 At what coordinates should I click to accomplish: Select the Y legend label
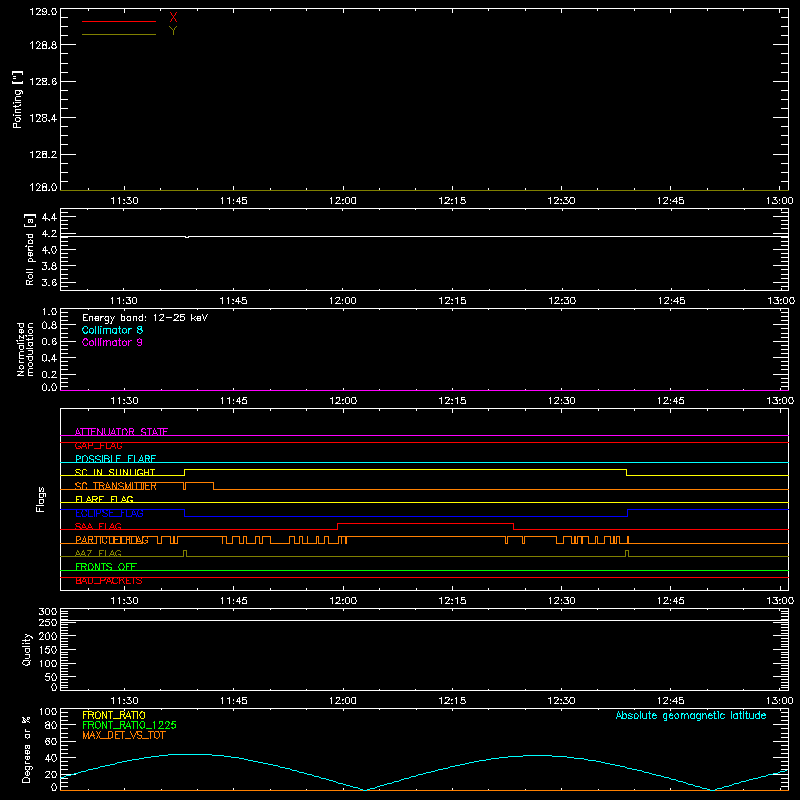tap(173, 31)
